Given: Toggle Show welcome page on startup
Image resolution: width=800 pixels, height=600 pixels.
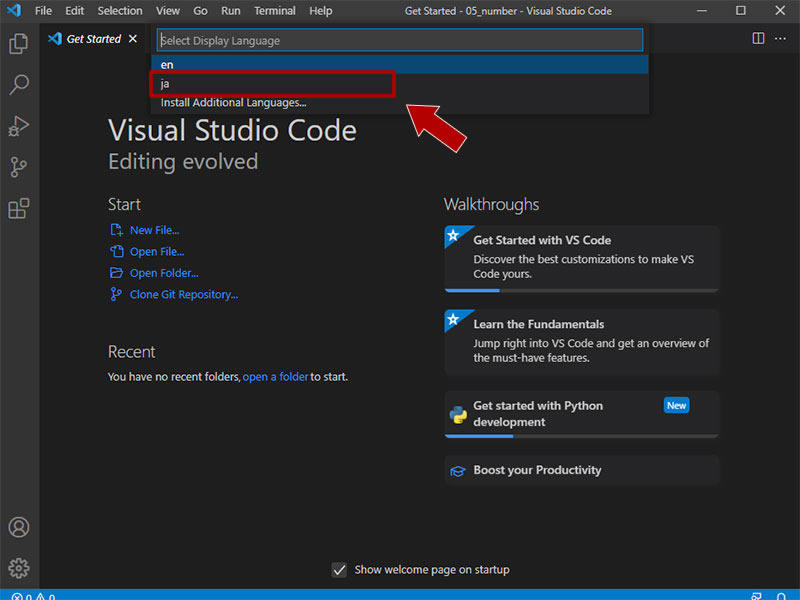Looking at the screenshot, I should (339, 569).
